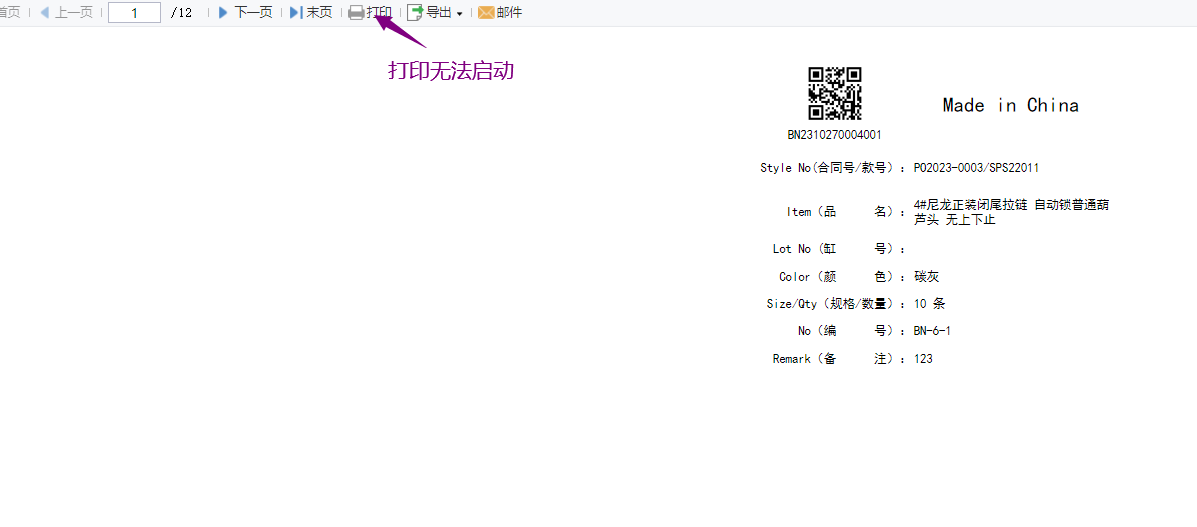This screenshot has height=527, width=1197.
Task: Click the export document icon
Action: 415,13
